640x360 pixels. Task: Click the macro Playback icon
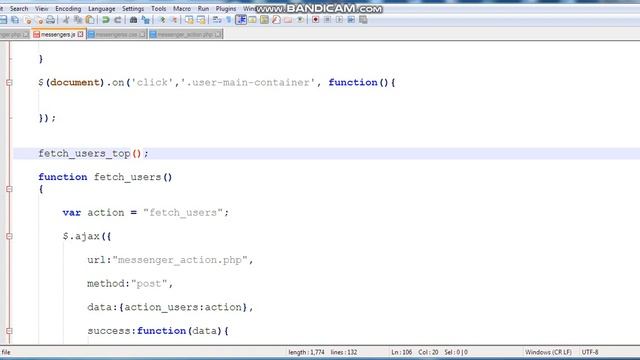pos(339,20)
